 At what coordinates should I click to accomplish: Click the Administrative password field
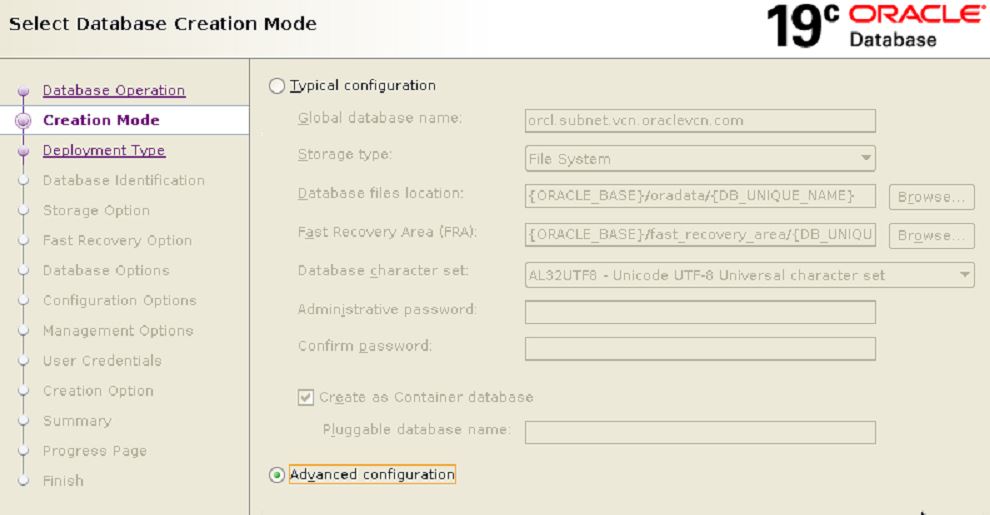pos(700,312)
